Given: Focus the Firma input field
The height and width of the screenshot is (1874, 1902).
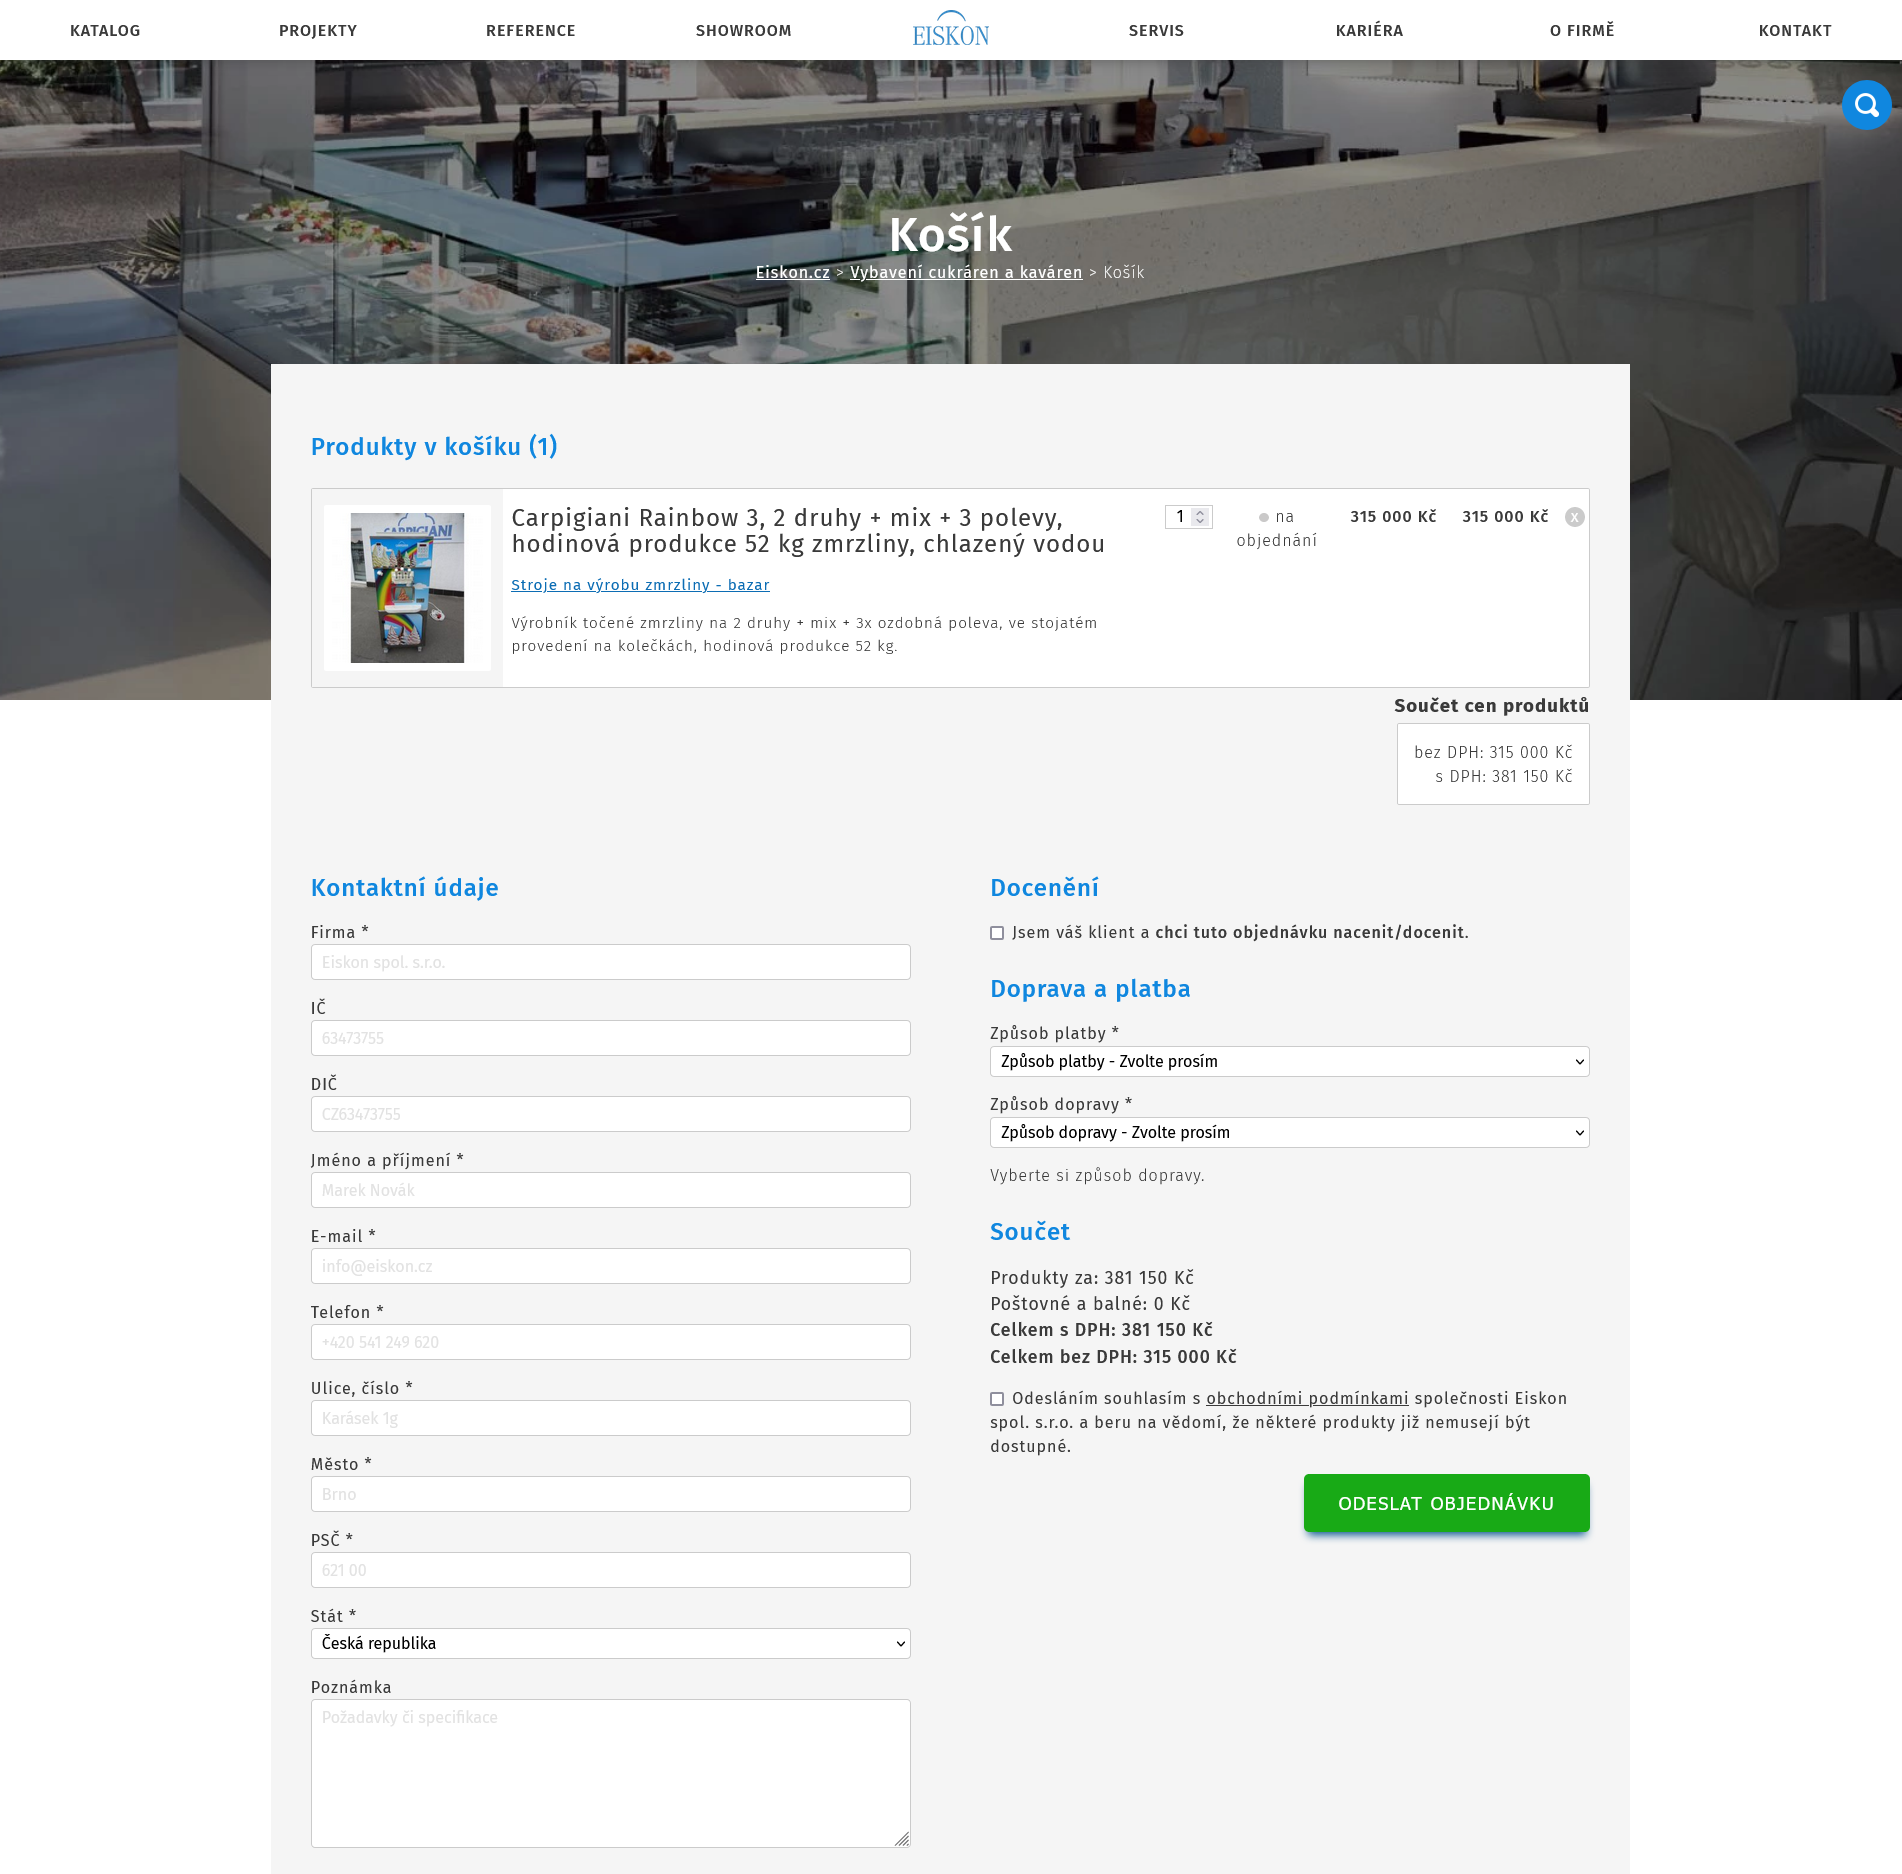Looking at the screenshot, I should click(610, 962).
